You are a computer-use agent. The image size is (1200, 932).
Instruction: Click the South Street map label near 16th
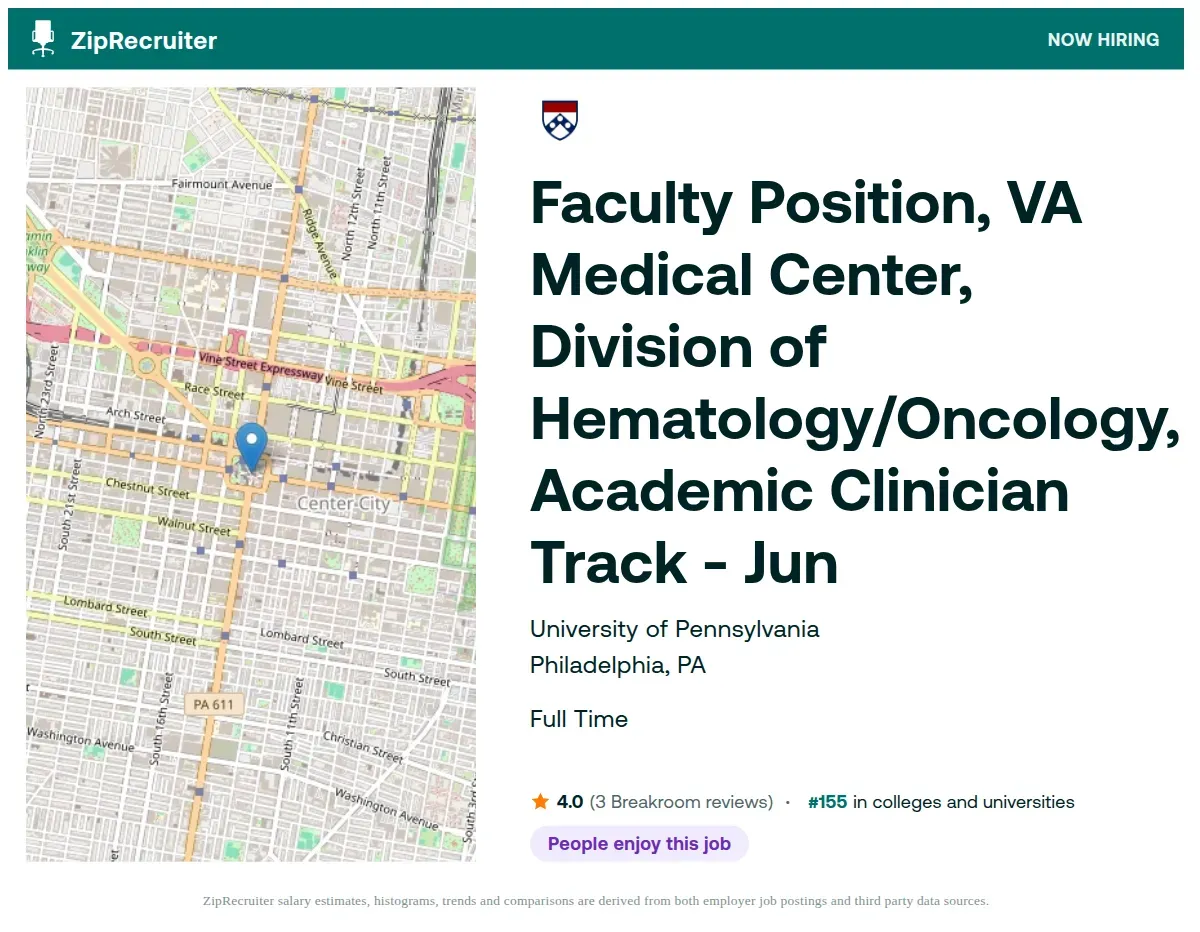click(x=163, y=636)
